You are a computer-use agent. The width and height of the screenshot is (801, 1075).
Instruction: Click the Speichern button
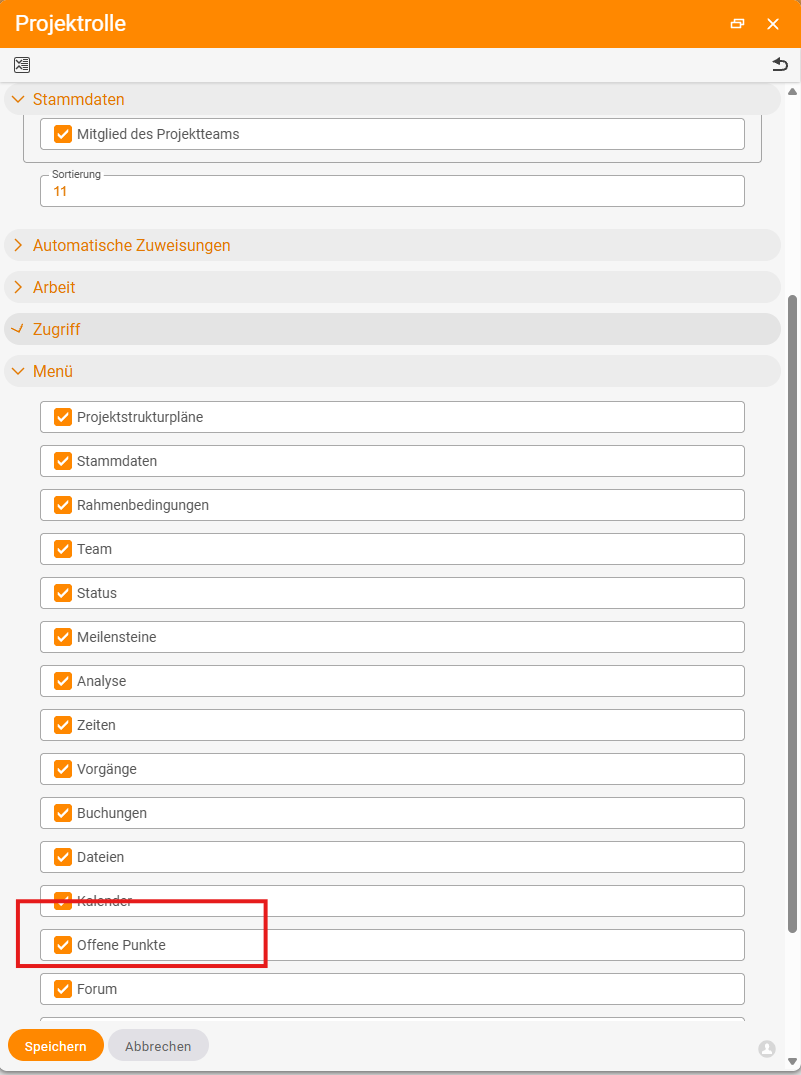[56, 1046]
